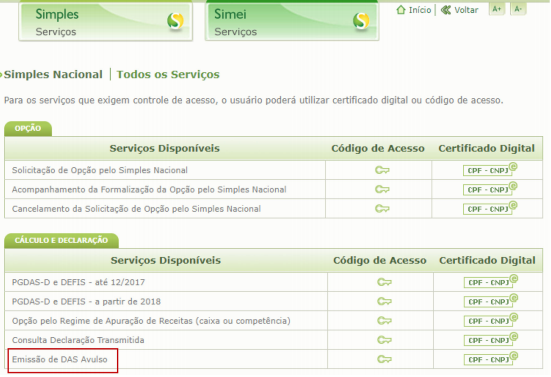Open Opção pelo Regime de Apuração de Receitas
The width and height of the screenshot is (551, 377).
tap(151, 321)
